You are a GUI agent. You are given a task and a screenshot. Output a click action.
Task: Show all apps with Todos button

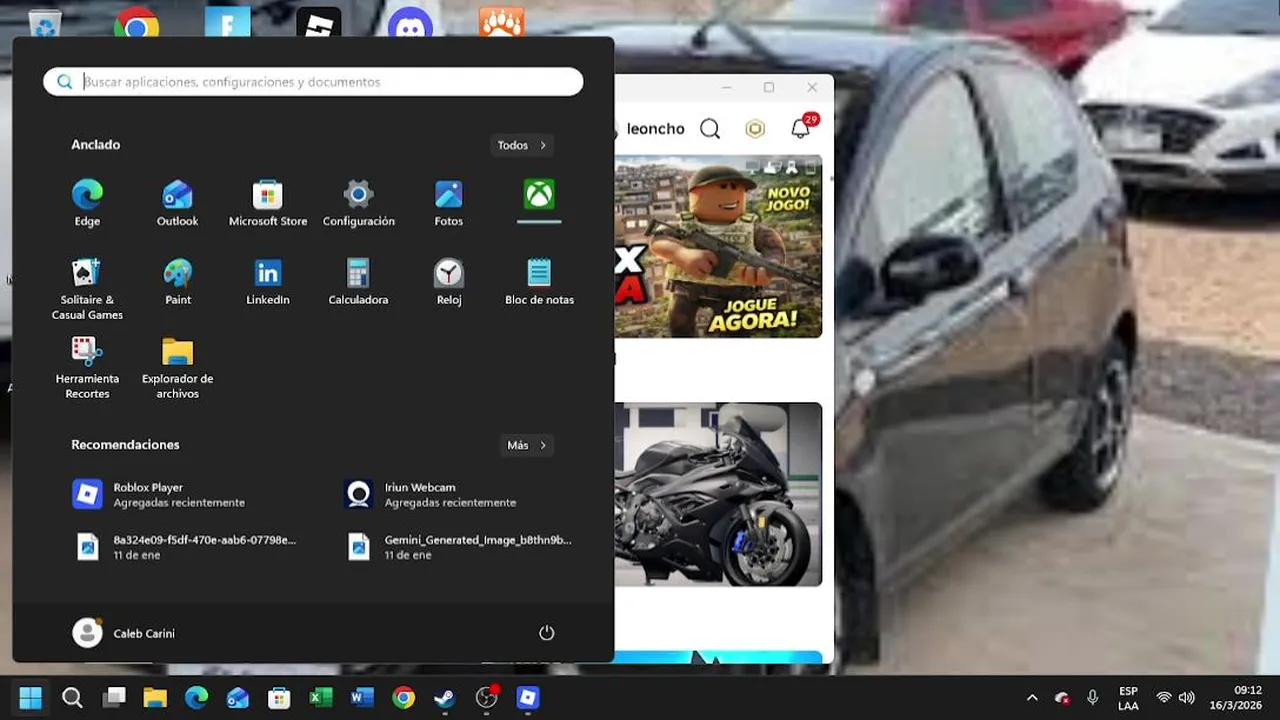[x=522, y=145]
